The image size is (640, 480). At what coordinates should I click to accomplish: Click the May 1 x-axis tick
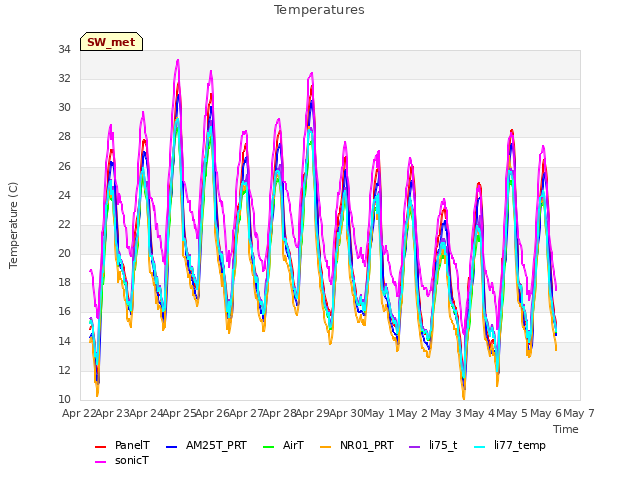(379, 413)
